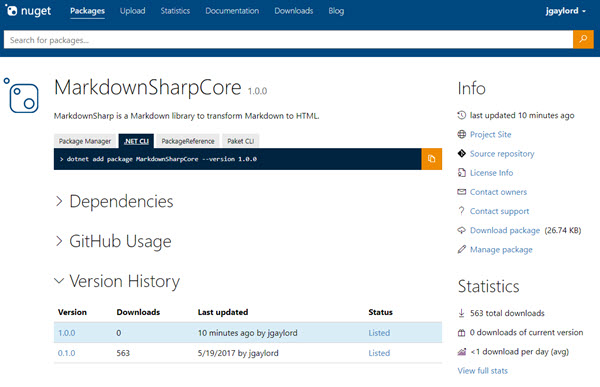Open version 0.1.0 in Version History
This screenshot has height=387, width=600.
tap(66, 353)
